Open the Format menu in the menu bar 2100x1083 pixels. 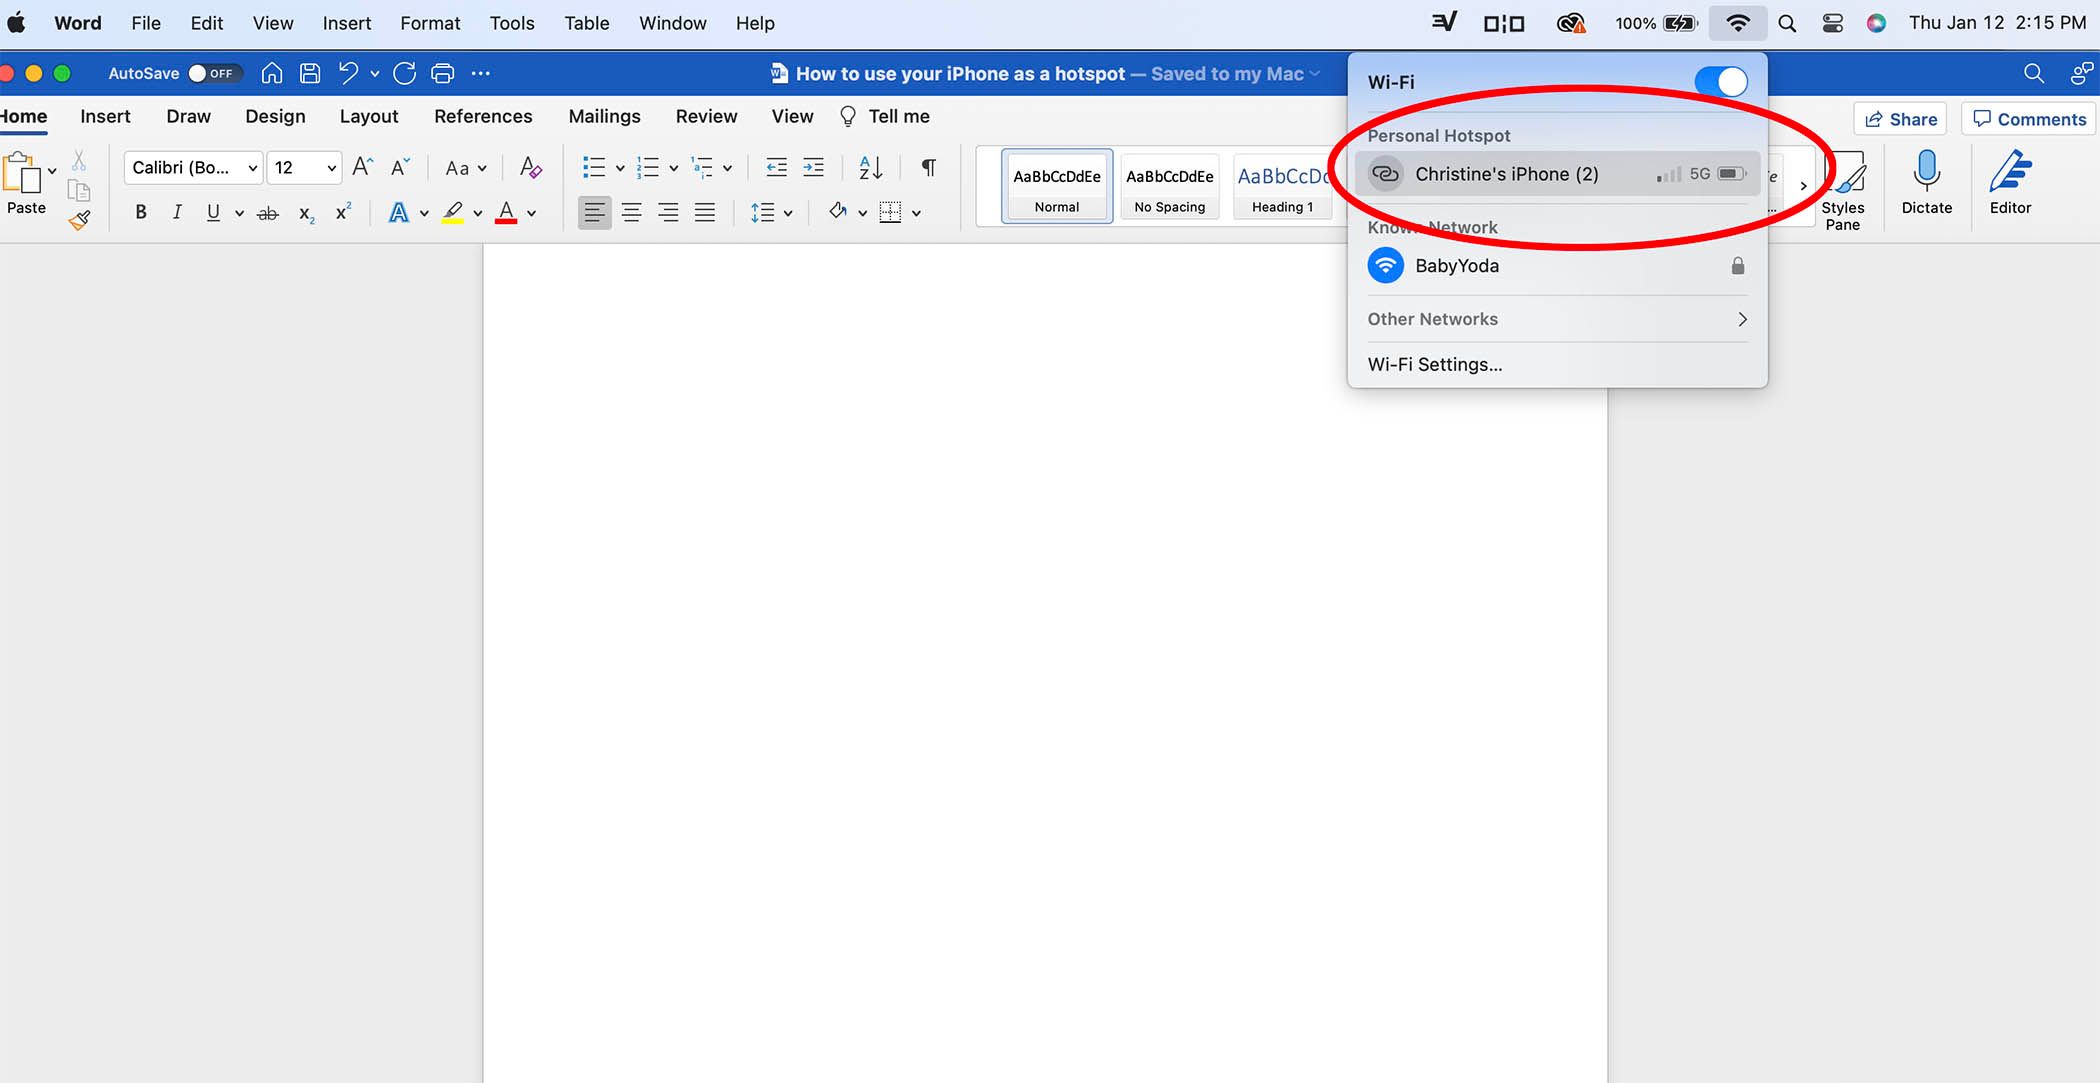(x=430, y=23)
